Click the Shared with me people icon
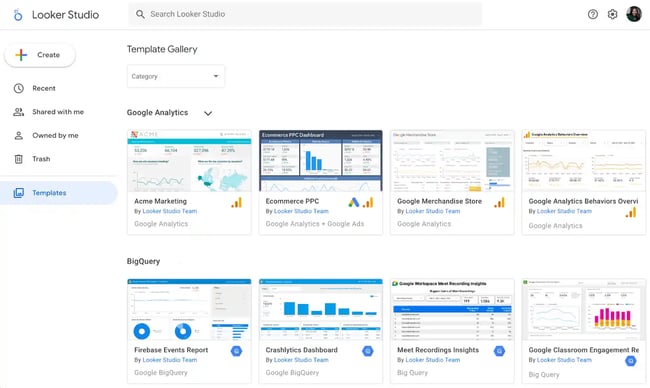 (19, 112)
